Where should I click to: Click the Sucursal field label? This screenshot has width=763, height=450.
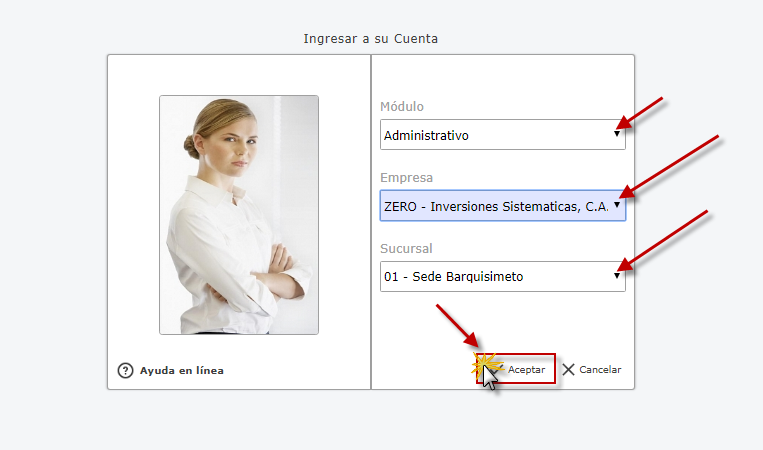406,249
